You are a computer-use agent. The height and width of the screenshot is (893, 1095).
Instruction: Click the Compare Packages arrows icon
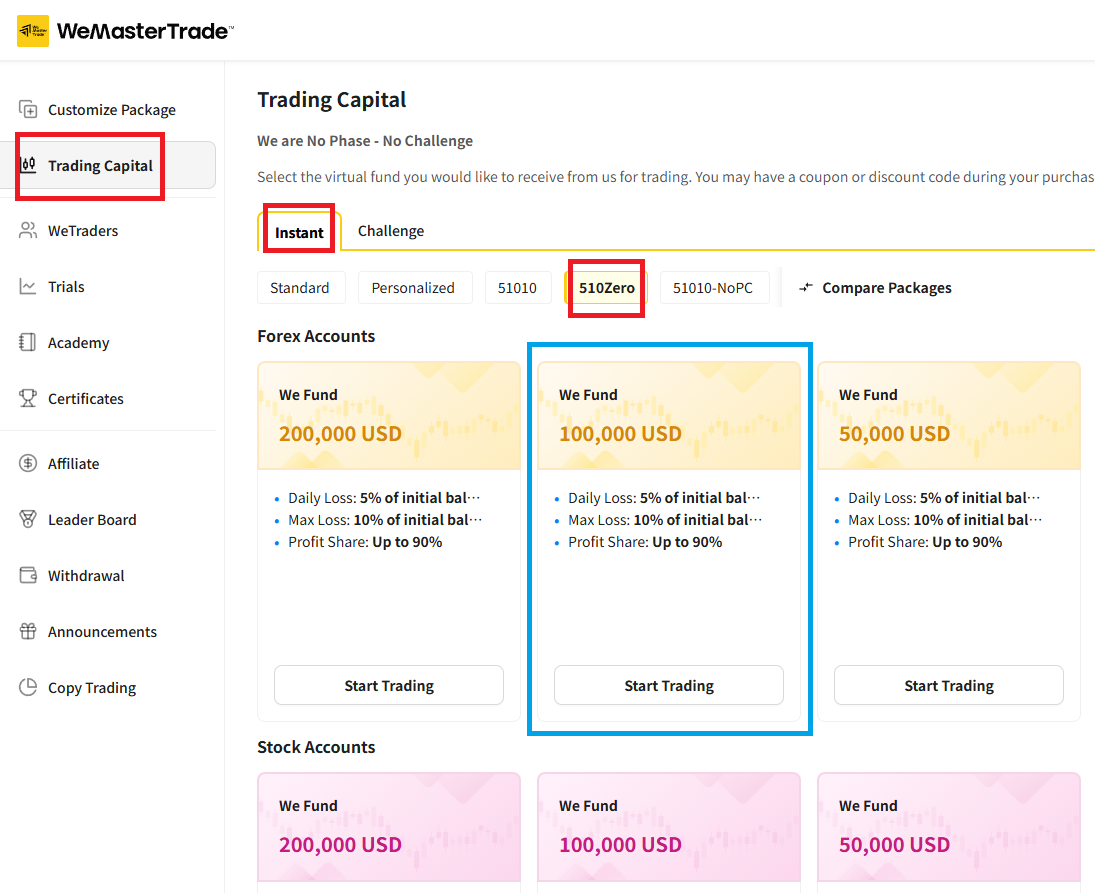[806, 287]
